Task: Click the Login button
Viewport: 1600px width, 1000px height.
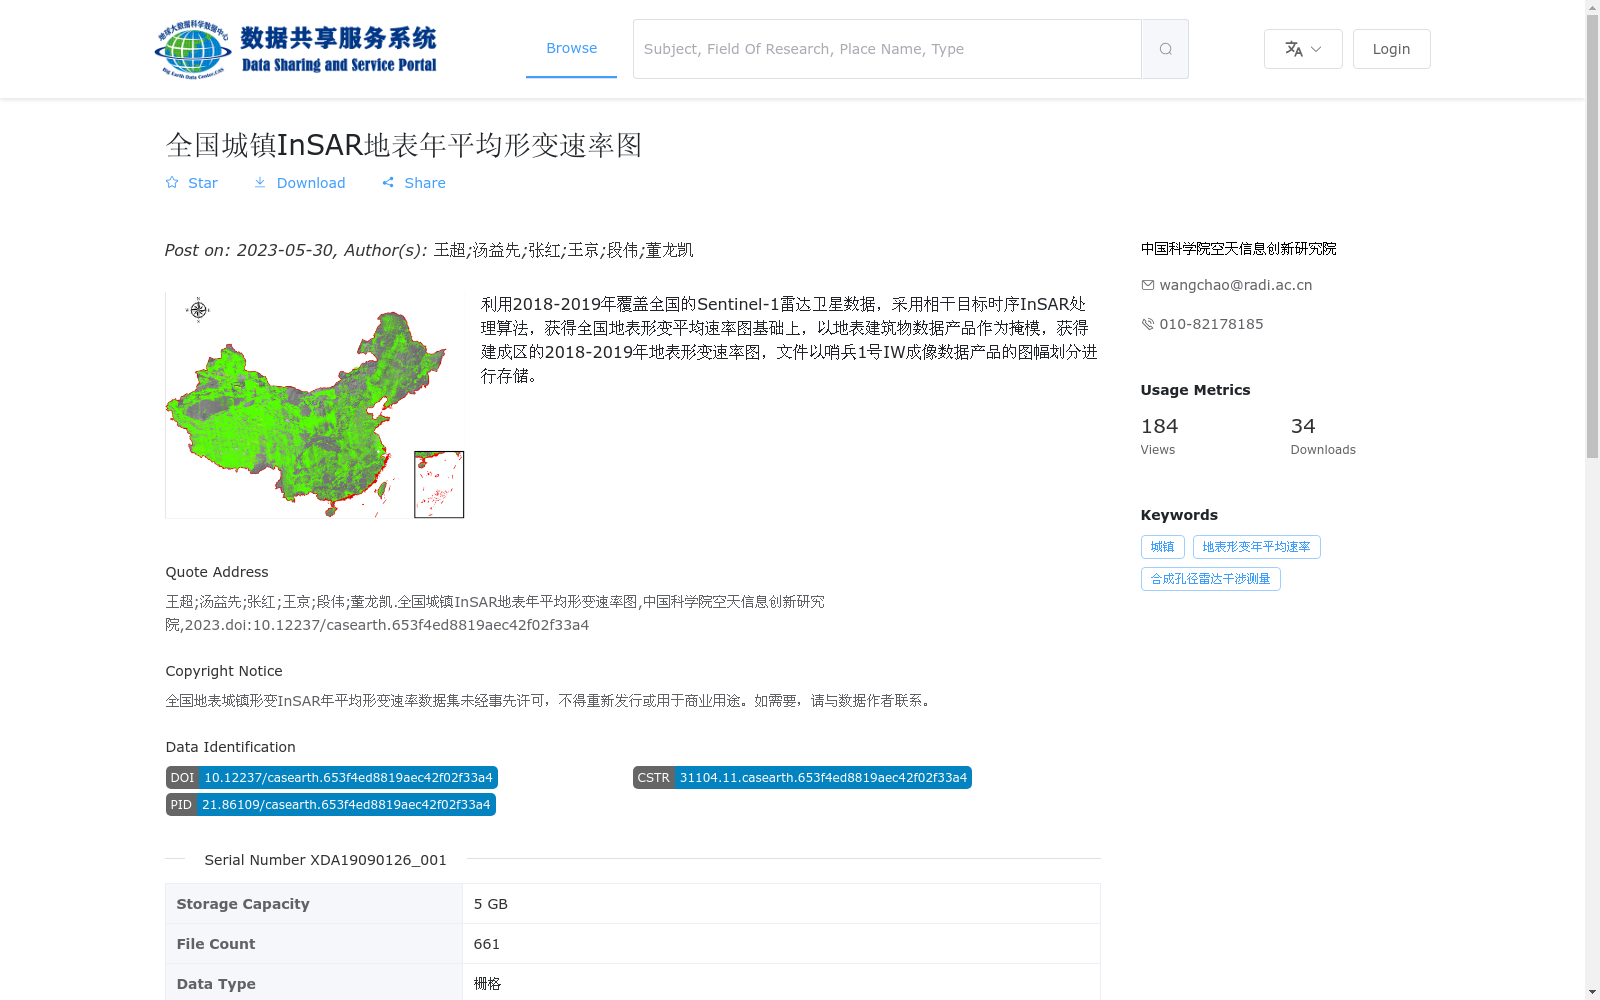Action: point(1391,49)
